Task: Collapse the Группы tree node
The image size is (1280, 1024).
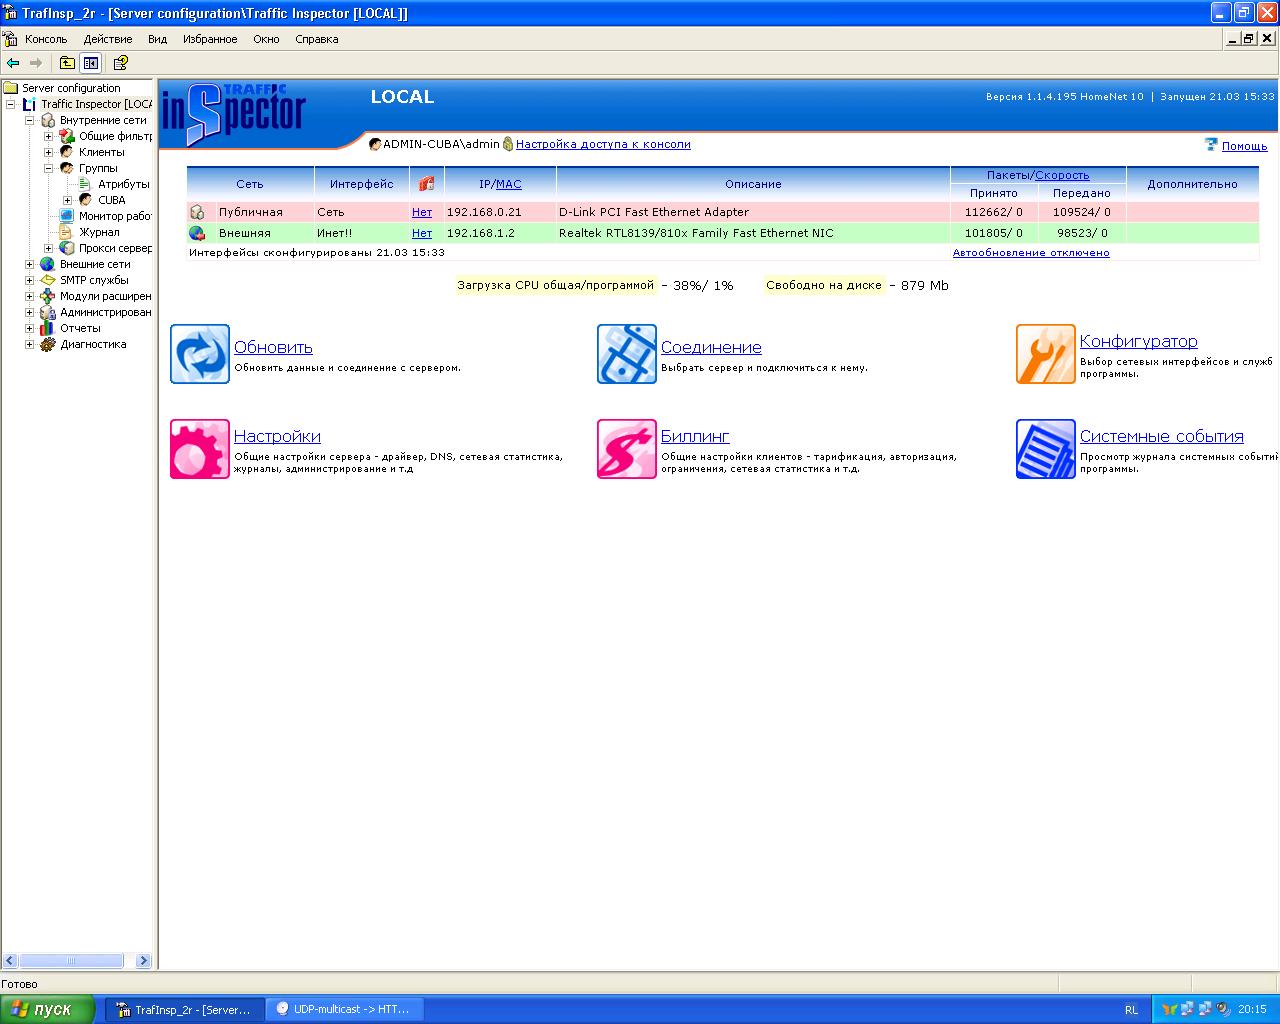Action: tap(48, 168)
